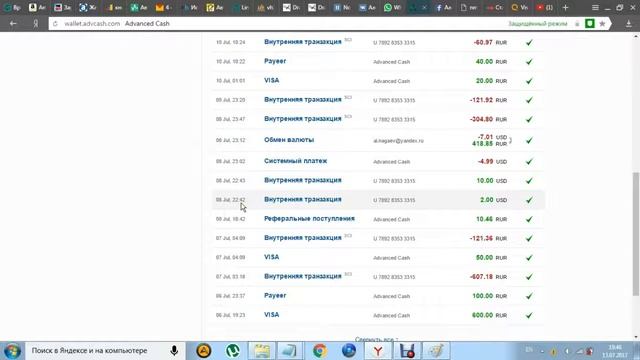This screenshot has width=640, height=360.
Task: Open the browser hamburger menu
Action: 595,7
